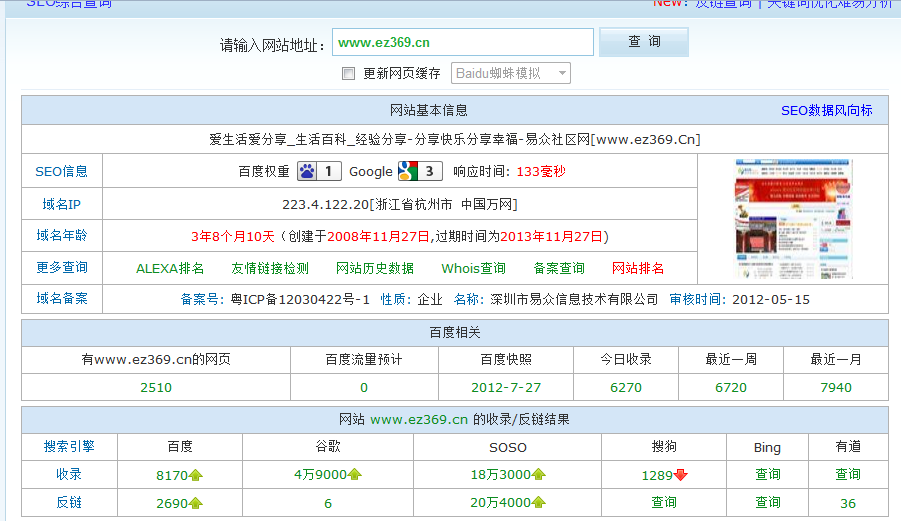901x521 pixels.
Task: Click the website address input field
Action: [462, 42]
